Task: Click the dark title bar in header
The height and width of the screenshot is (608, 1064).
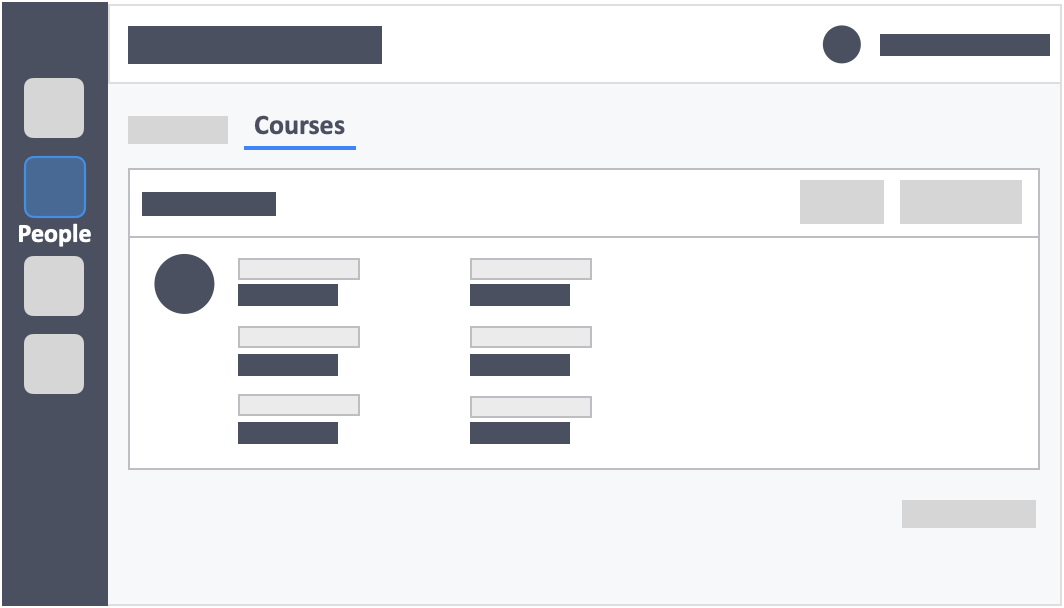Action: pos(254,45)
